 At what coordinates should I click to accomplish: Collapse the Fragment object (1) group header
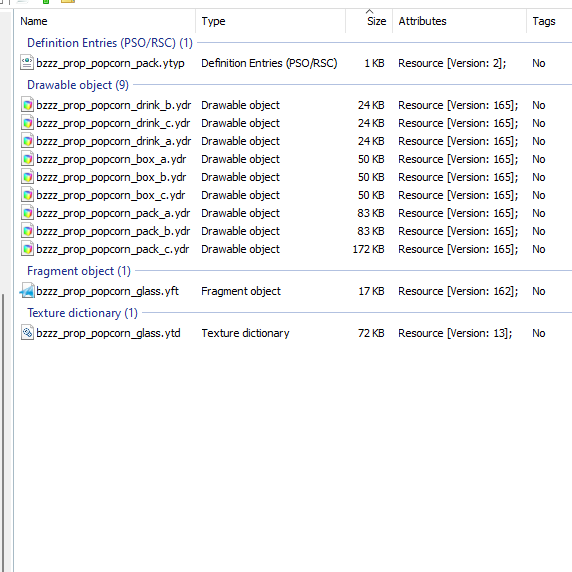[x=79, y=271]
